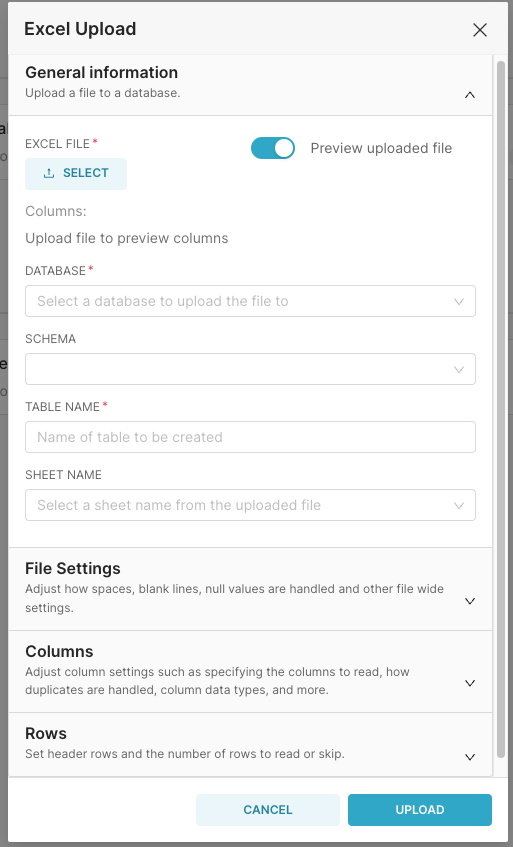This screenshot has width=513, height=847.
Task: Click the Columns section chevron icon
Action: (x=470, y=683)
